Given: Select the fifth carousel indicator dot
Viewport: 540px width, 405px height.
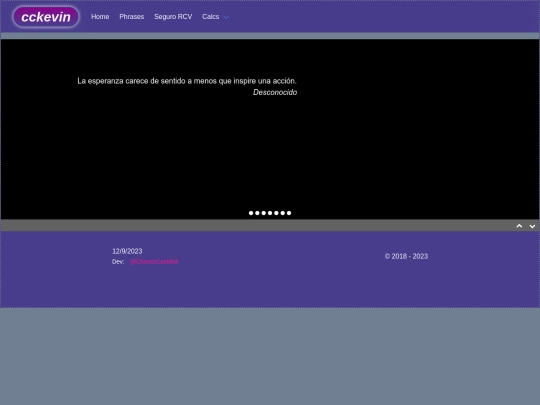Looking at the screenshot, I should 276,213.
